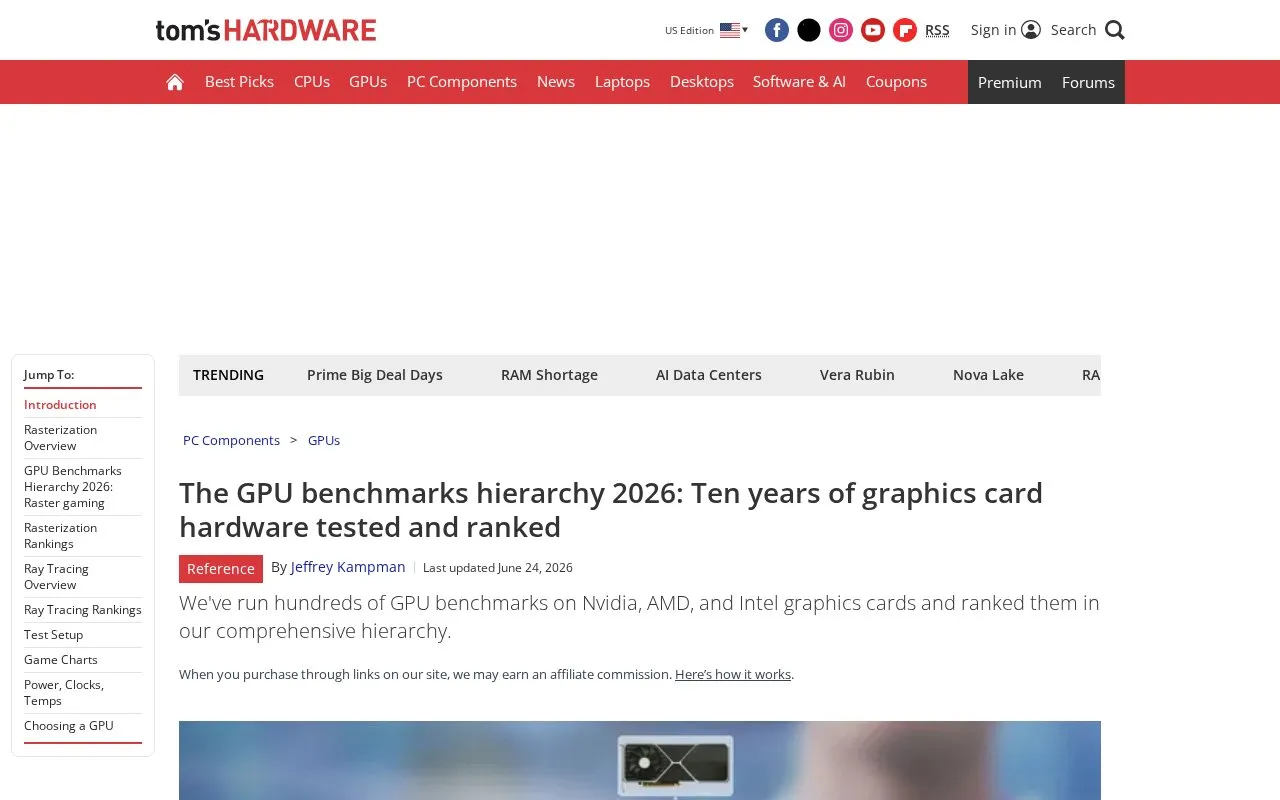
Task: Open the "Here's how it works" link
Action: click(733, 674)
